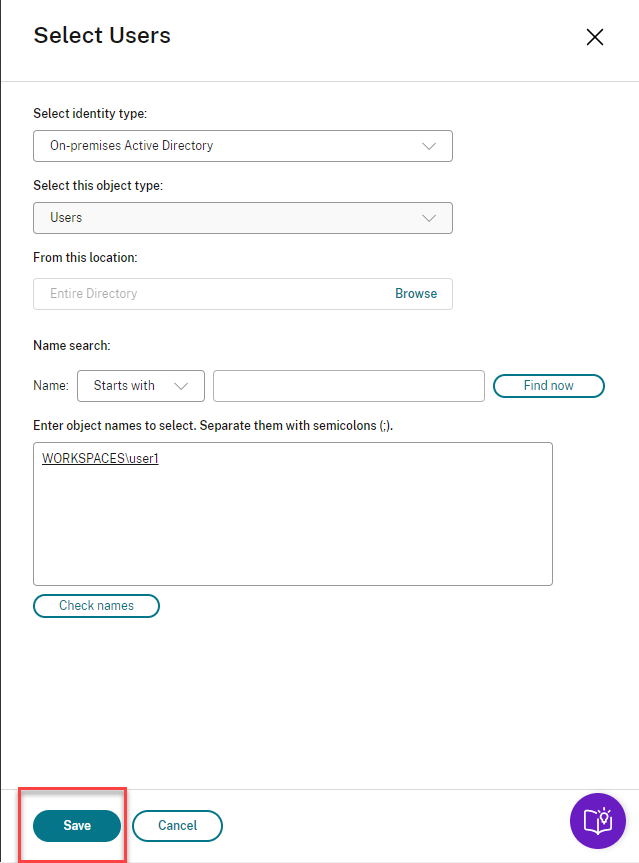This screenshot has width=639, height=863.
Task: Select the WORKSPACES\user1 entry
Action: (100, 459)
